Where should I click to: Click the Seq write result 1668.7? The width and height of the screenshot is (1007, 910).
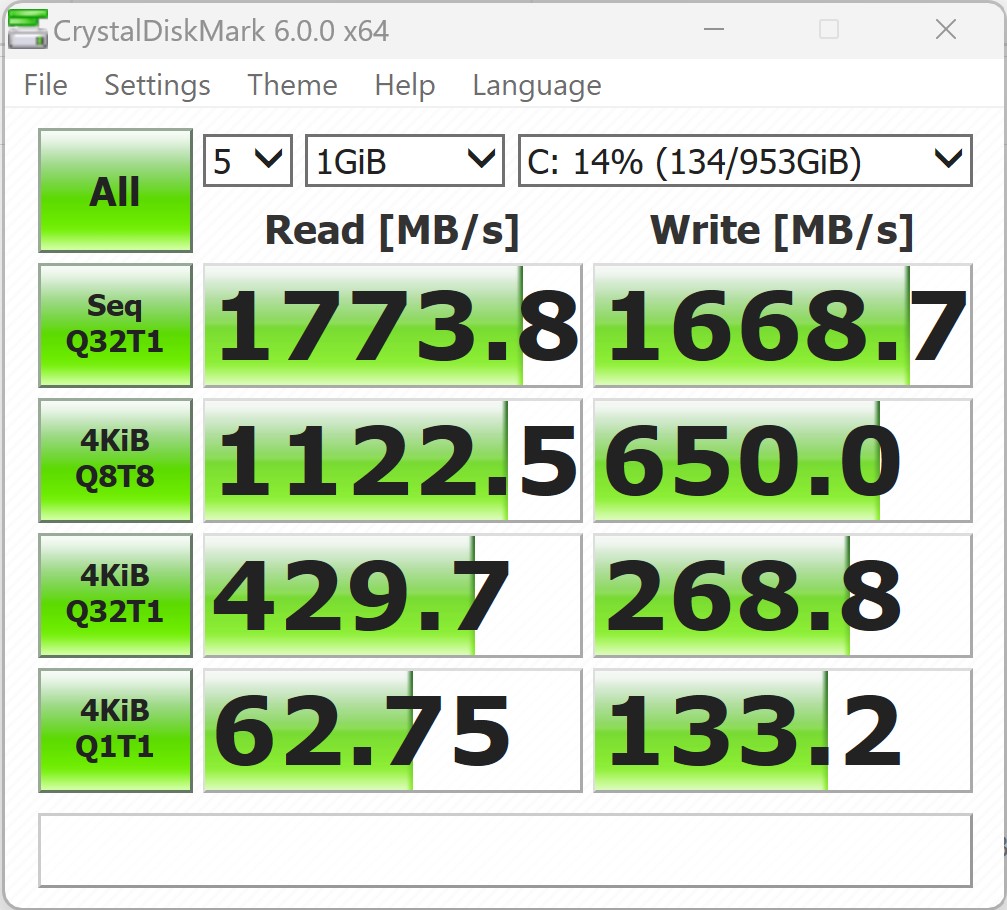click(782, 325)
